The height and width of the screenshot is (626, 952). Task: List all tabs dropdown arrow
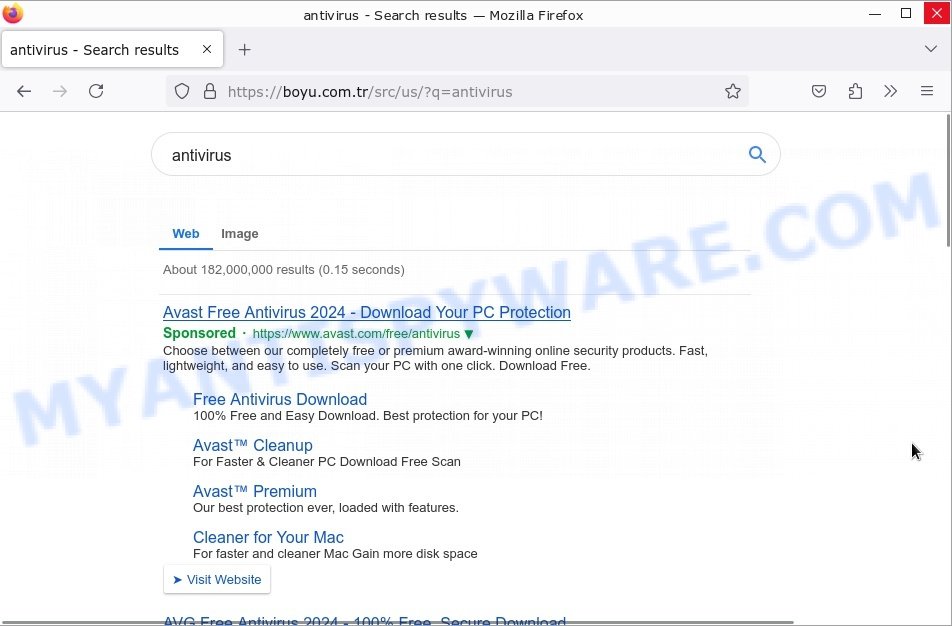930,49
